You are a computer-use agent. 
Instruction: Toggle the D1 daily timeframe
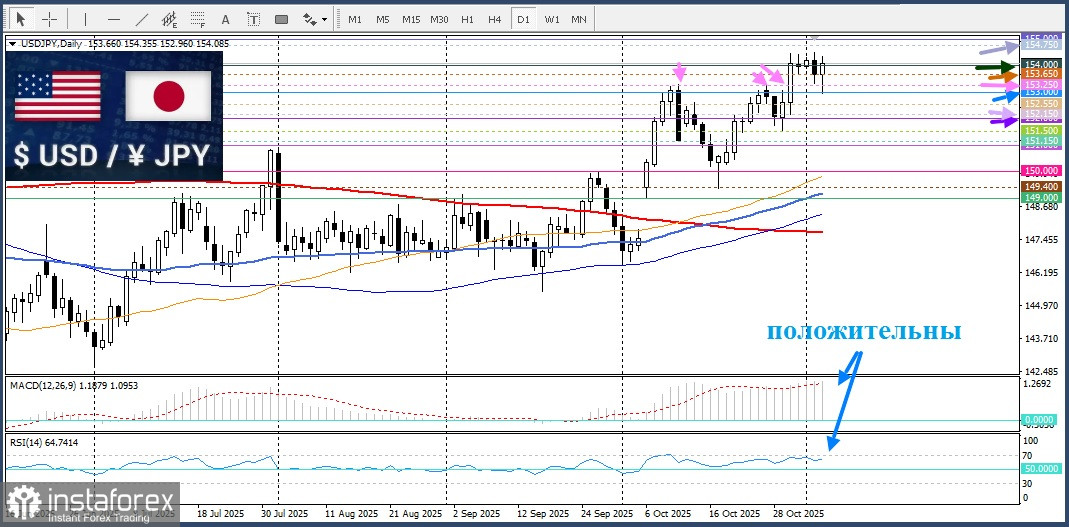click(x=522, y=19)
